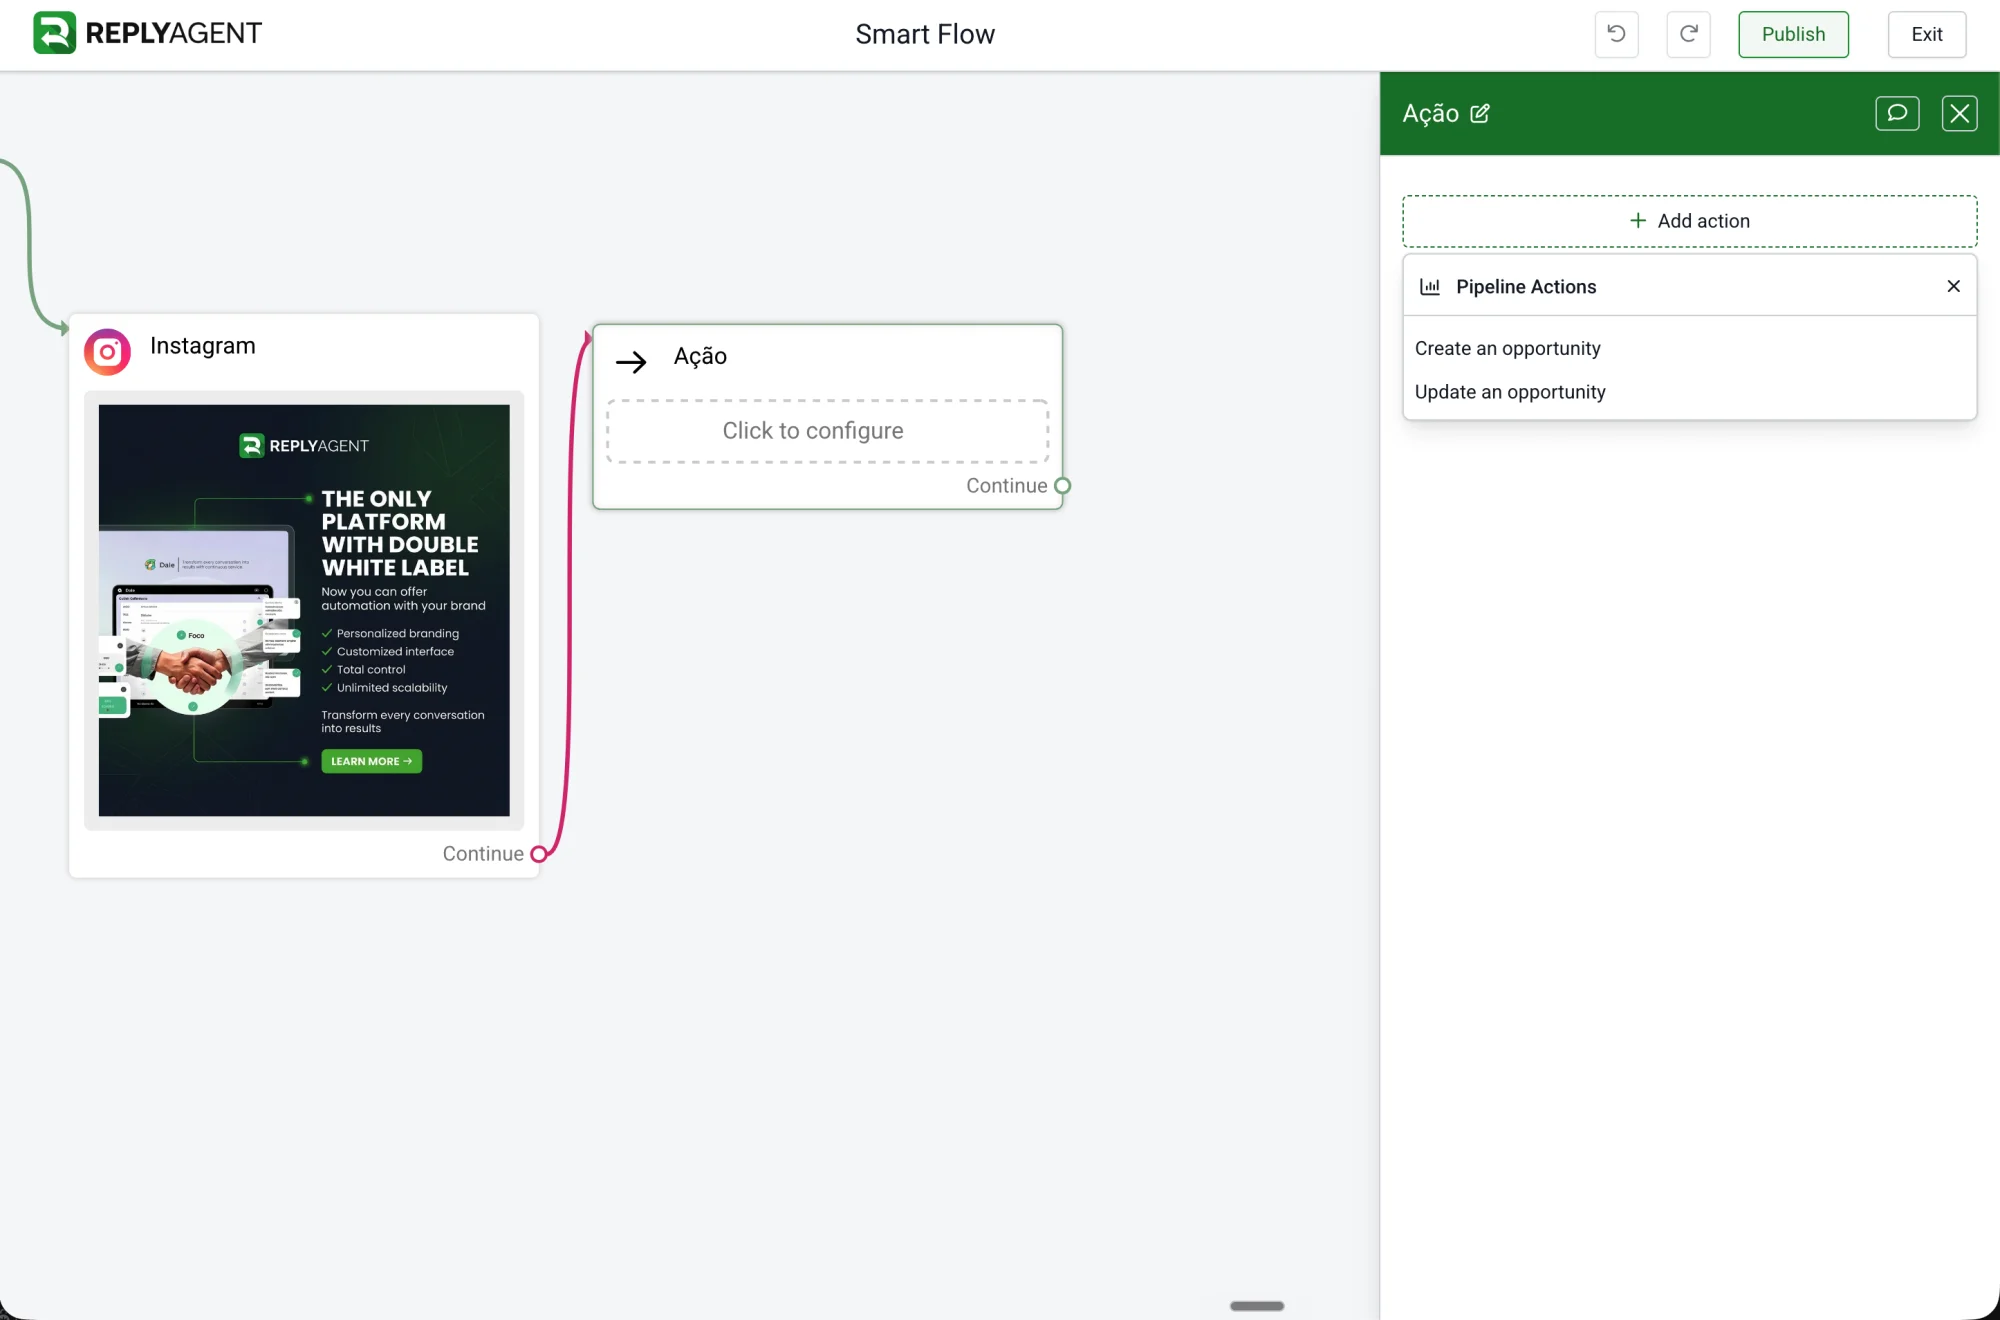Click the REPLYAGENT brand name text

[174, 33]
